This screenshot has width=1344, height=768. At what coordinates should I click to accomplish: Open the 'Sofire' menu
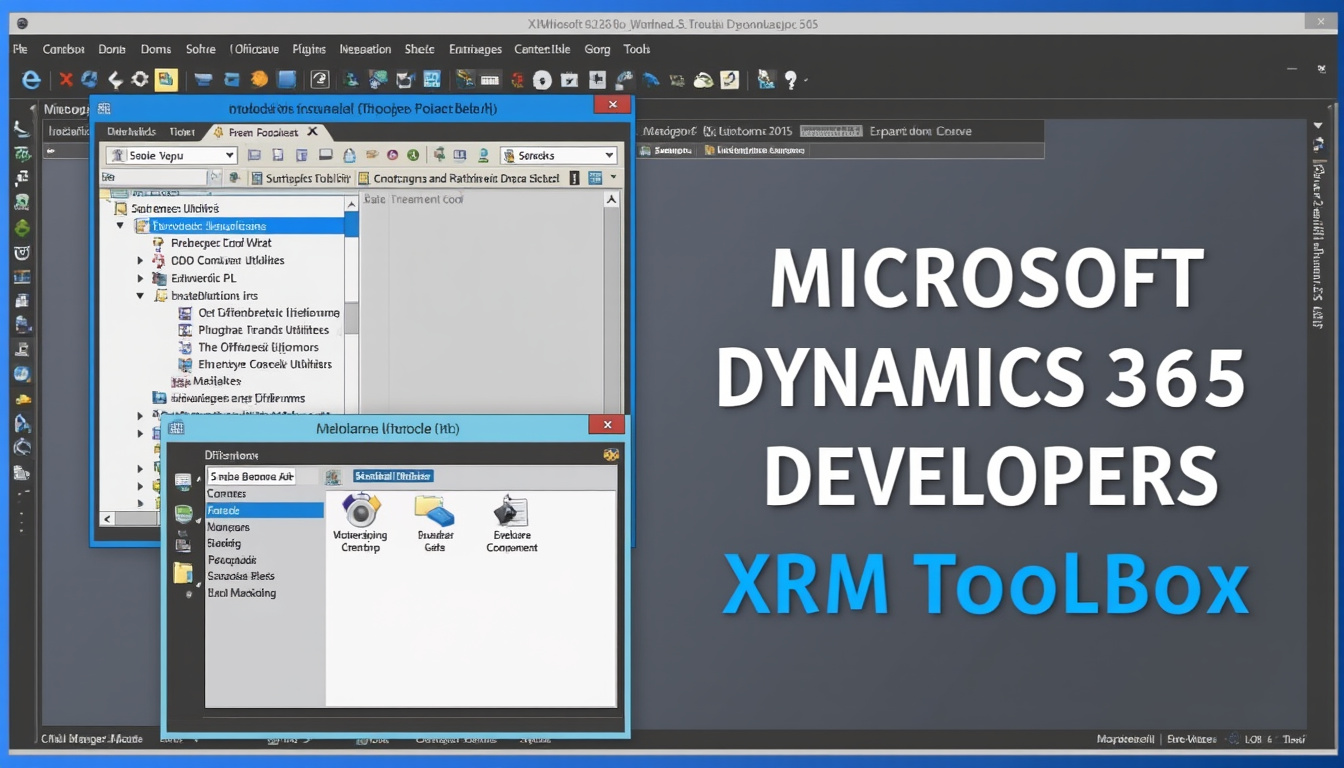(x=200, y=49)
